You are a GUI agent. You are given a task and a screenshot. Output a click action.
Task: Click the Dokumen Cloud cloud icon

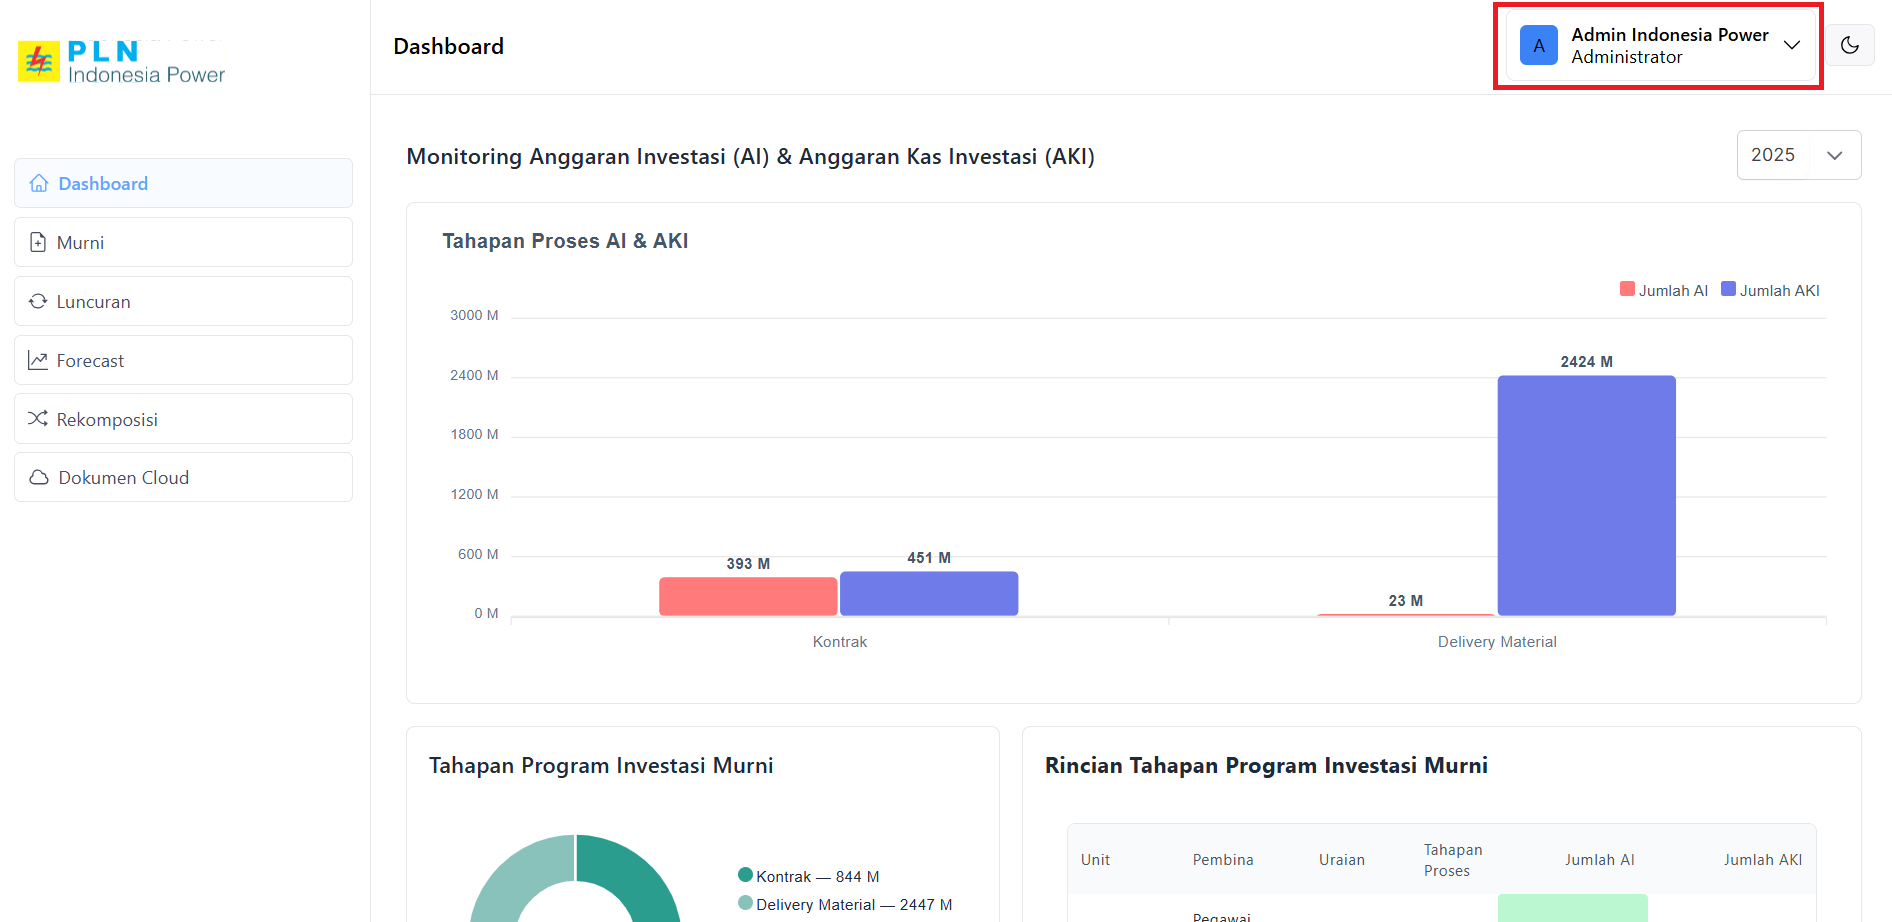click(39, 478)
